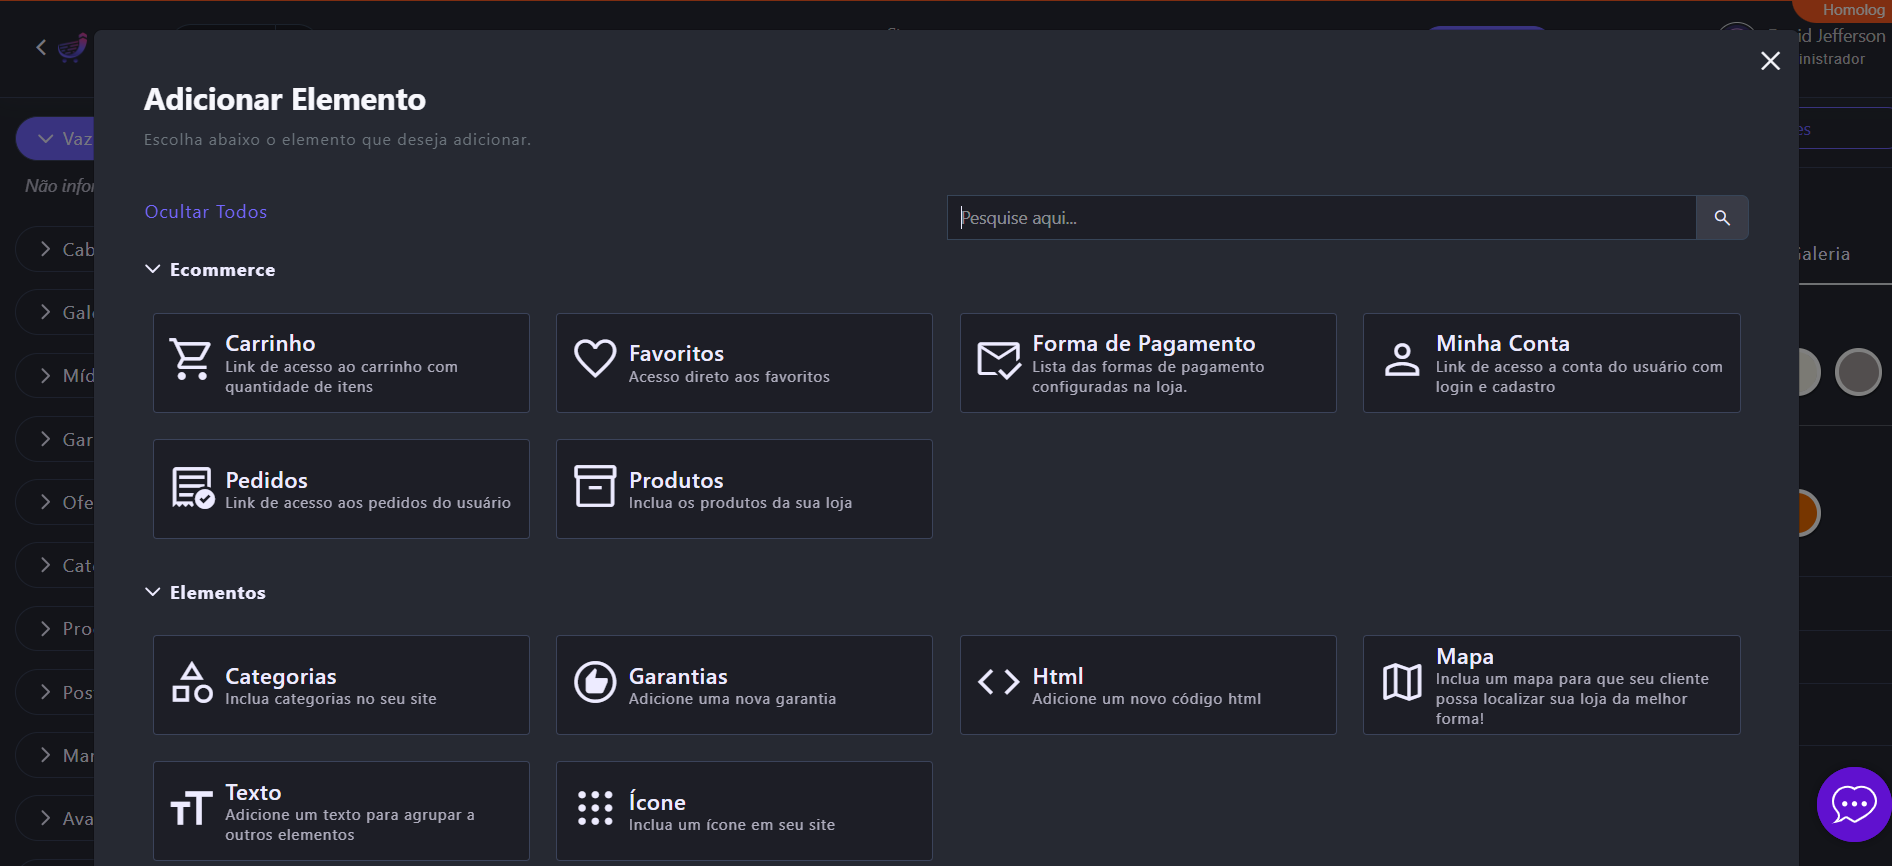Focus the Pesquise aqui search field

coord(1321,218)
